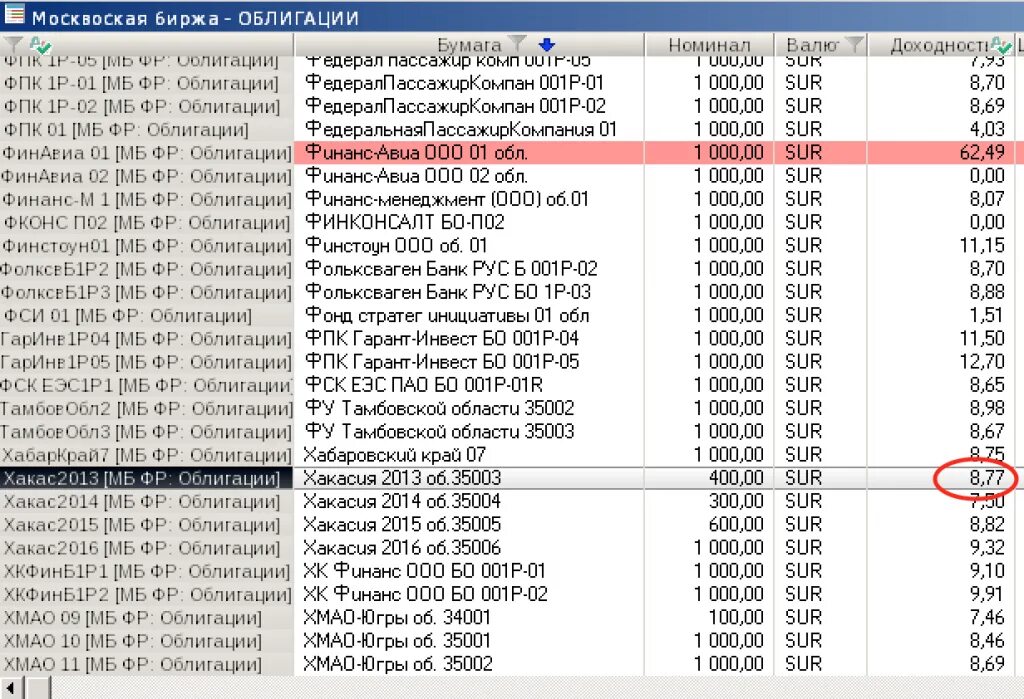Select ХМАО 10 row label
Viewport: 1024px width, 699px height.
pos(147,642)
